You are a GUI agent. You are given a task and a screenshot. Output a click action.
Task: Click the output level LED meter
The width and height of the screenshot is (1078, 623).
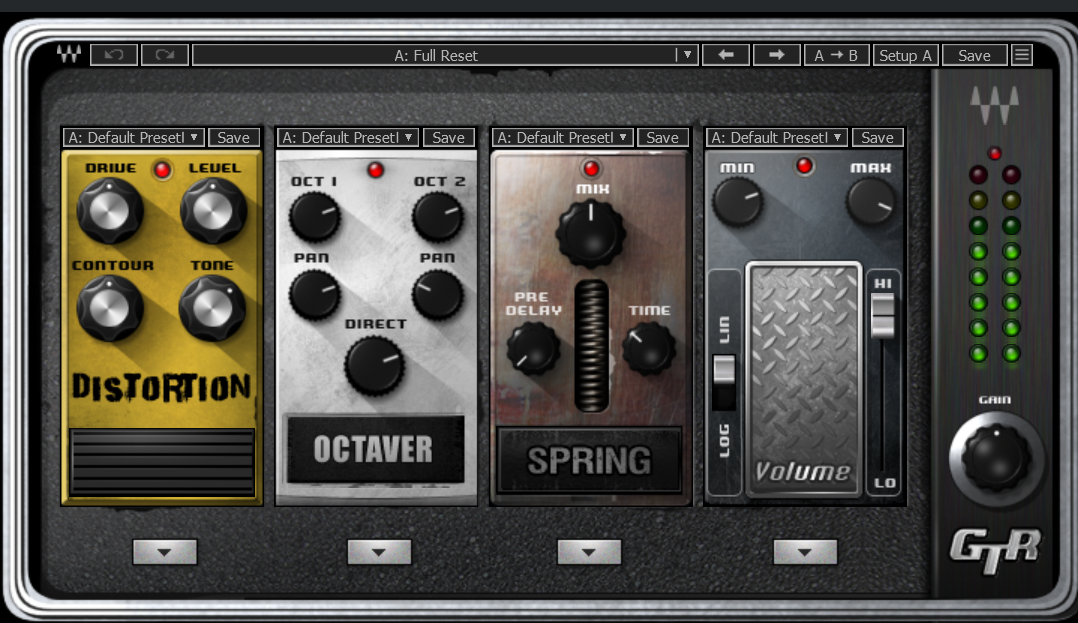coord(995,263)
